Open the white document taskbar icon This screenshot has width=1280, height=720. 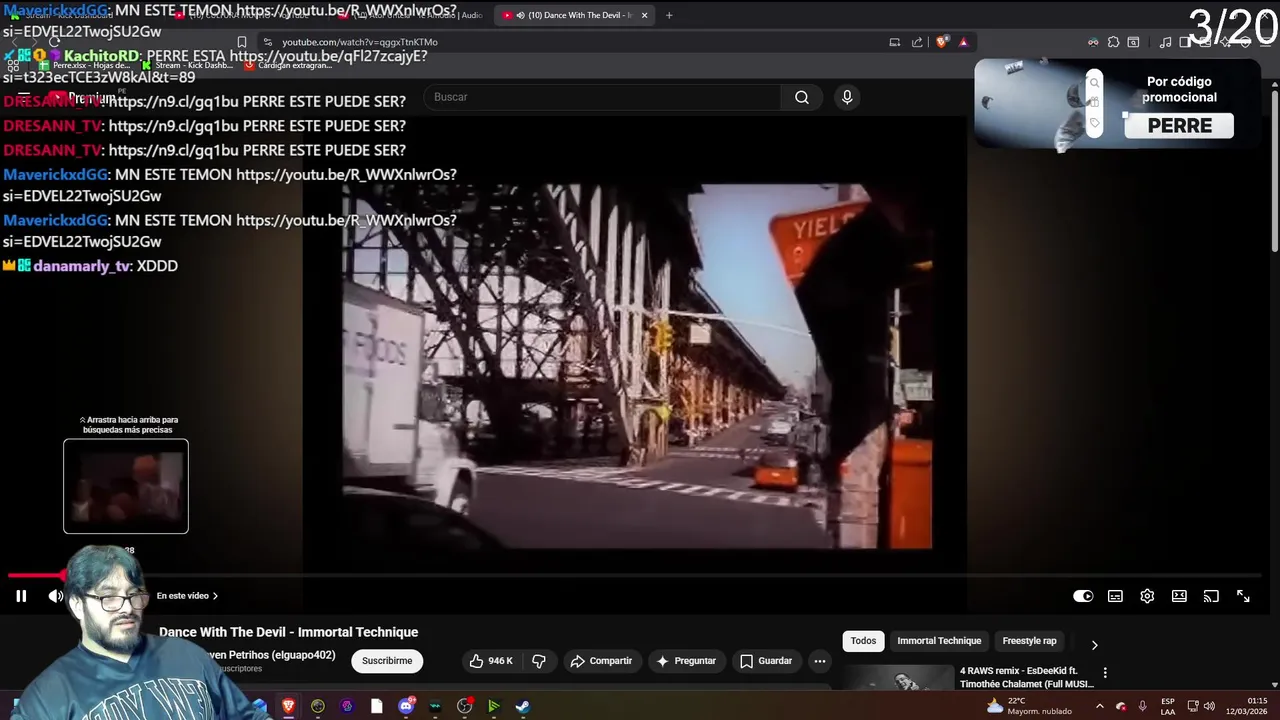coord(376,706)
